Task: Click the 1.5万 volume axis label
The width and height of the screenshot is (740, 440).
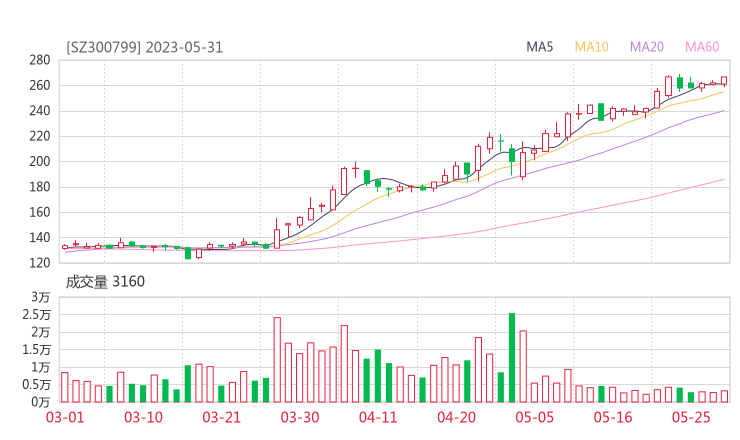Action: coord(36,349)
